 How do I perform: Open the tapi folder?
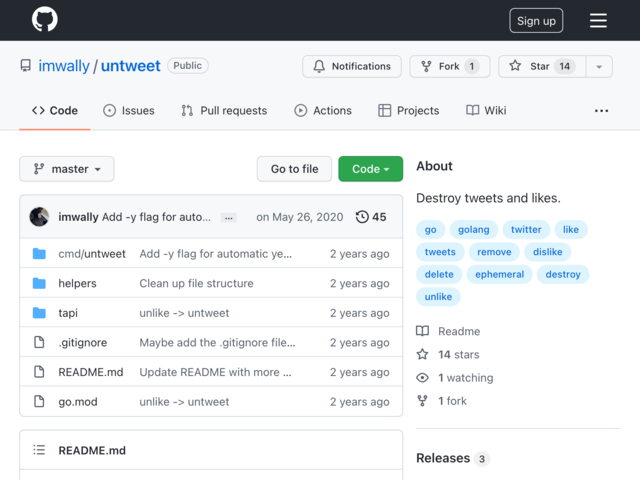pos(68,313)
